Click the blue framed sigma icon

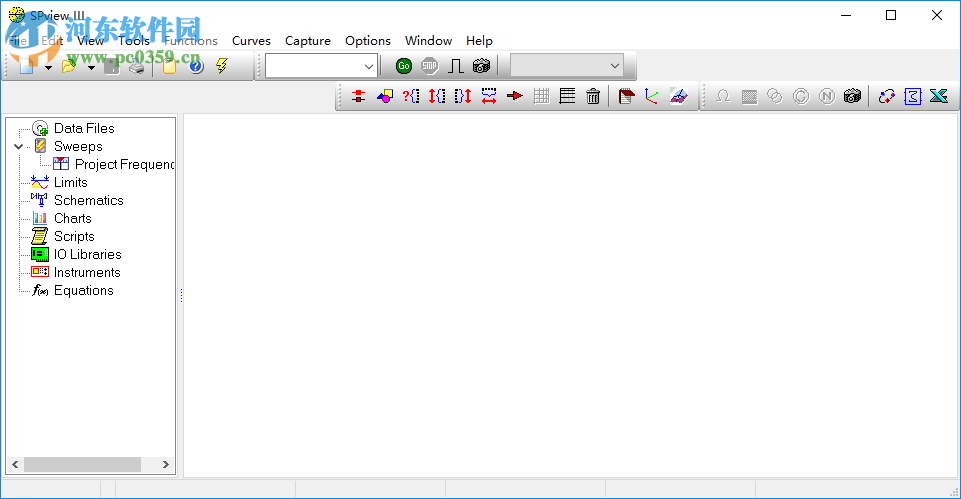(913, 96)
